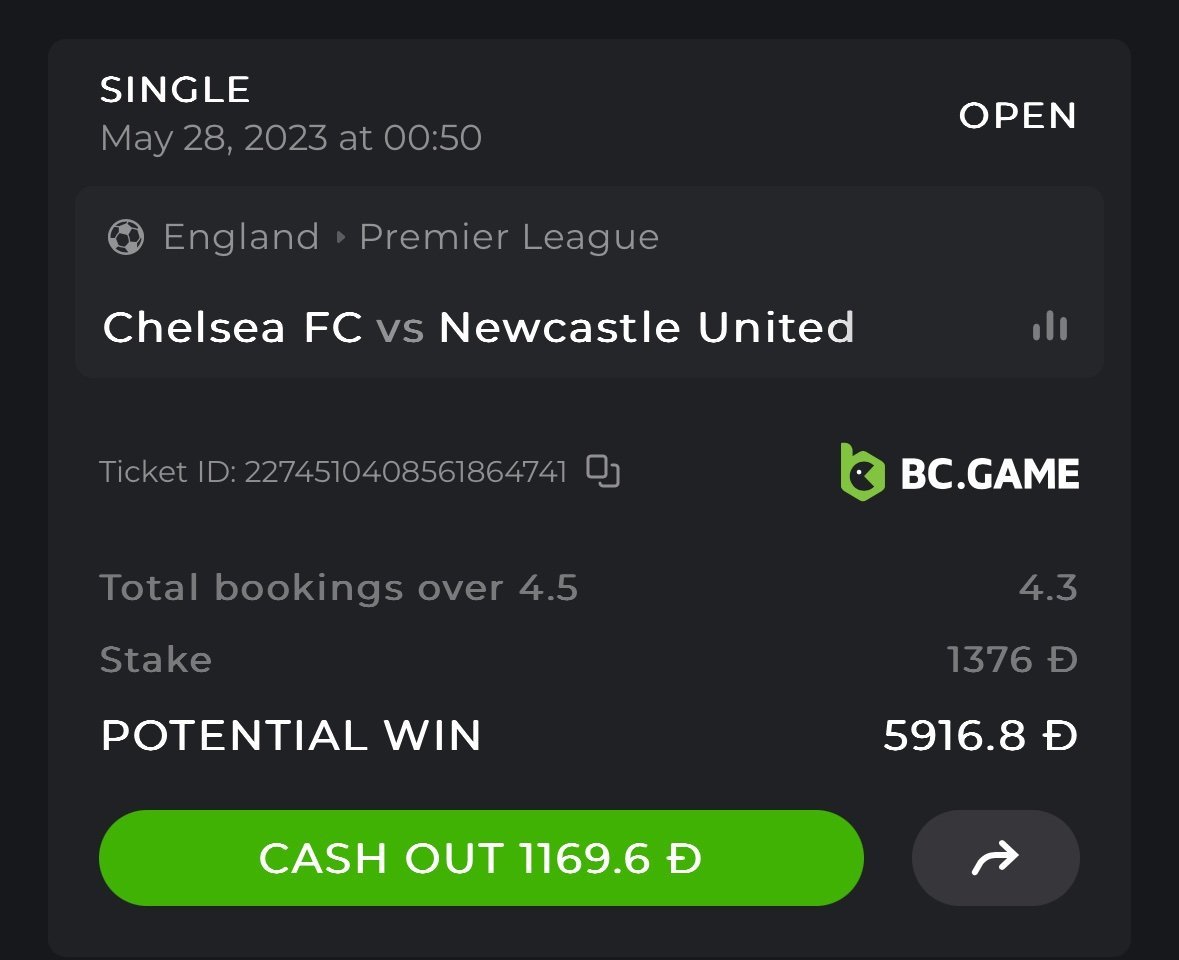1179x960 pixels.
Task: Click the Newcastle United team name
Action: coord(646,327)
